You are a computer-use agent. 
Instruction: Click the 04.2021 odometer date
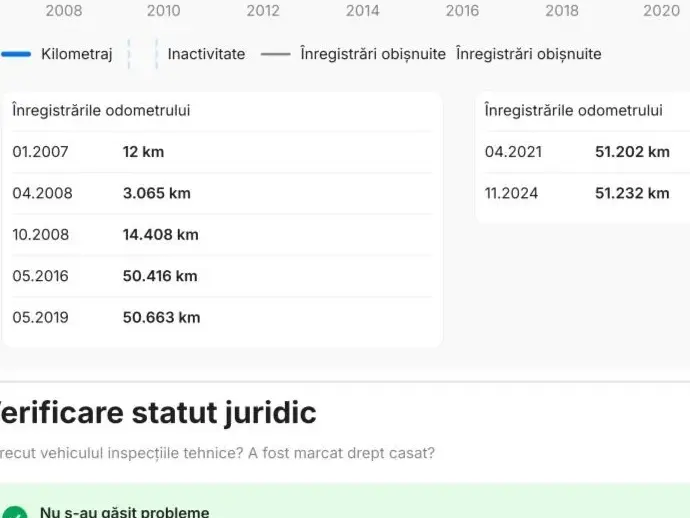coord(513,152)
